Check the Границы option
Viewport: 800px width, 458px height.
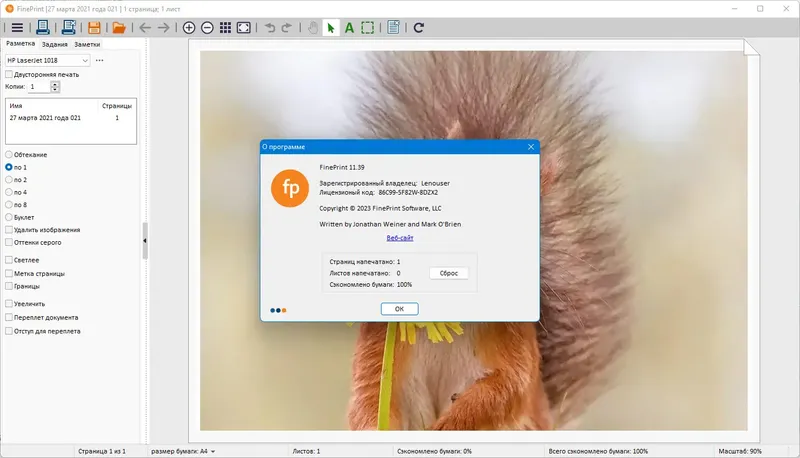point(9,286)
